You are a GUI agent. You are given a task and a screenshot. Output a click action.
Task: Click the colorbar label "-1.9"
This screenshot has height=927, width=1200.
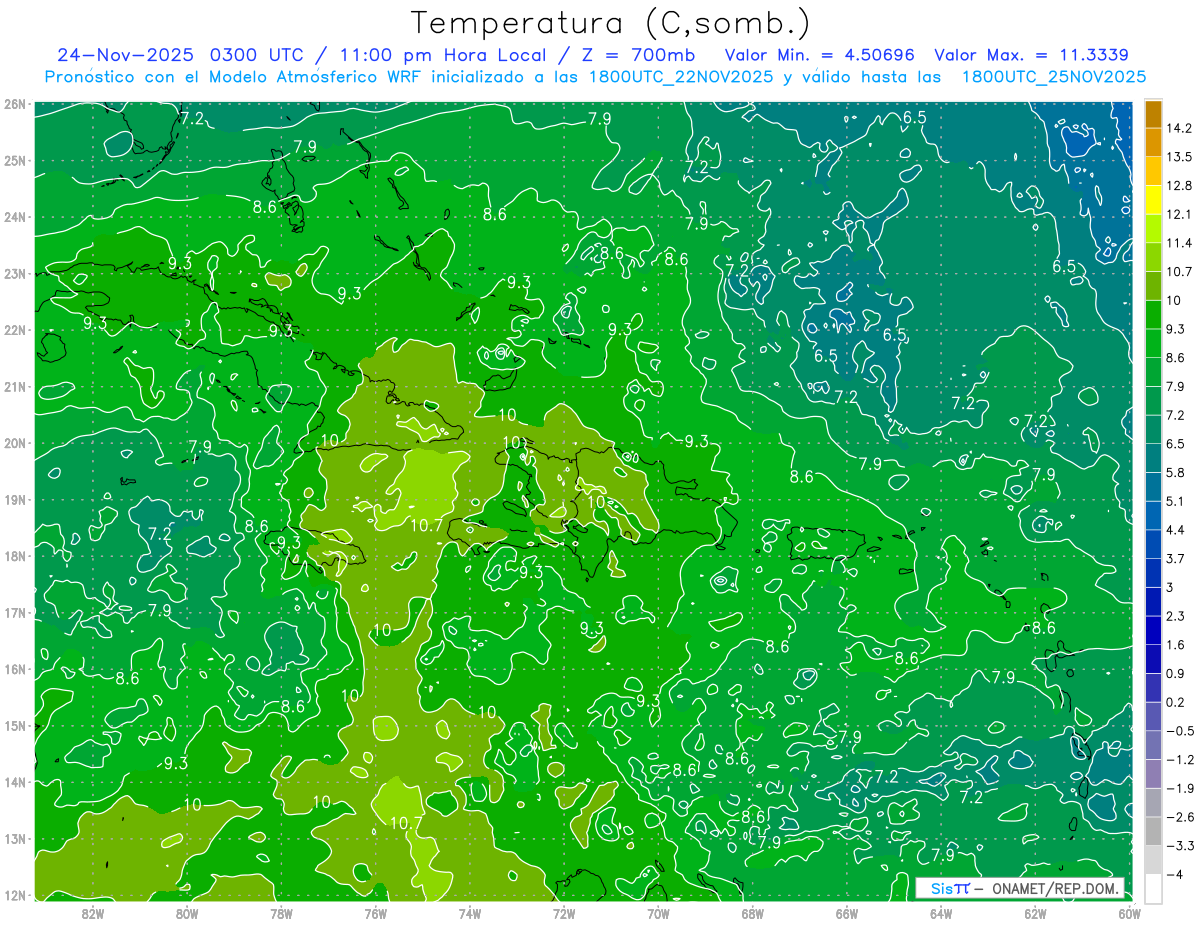coord(1180,789)
